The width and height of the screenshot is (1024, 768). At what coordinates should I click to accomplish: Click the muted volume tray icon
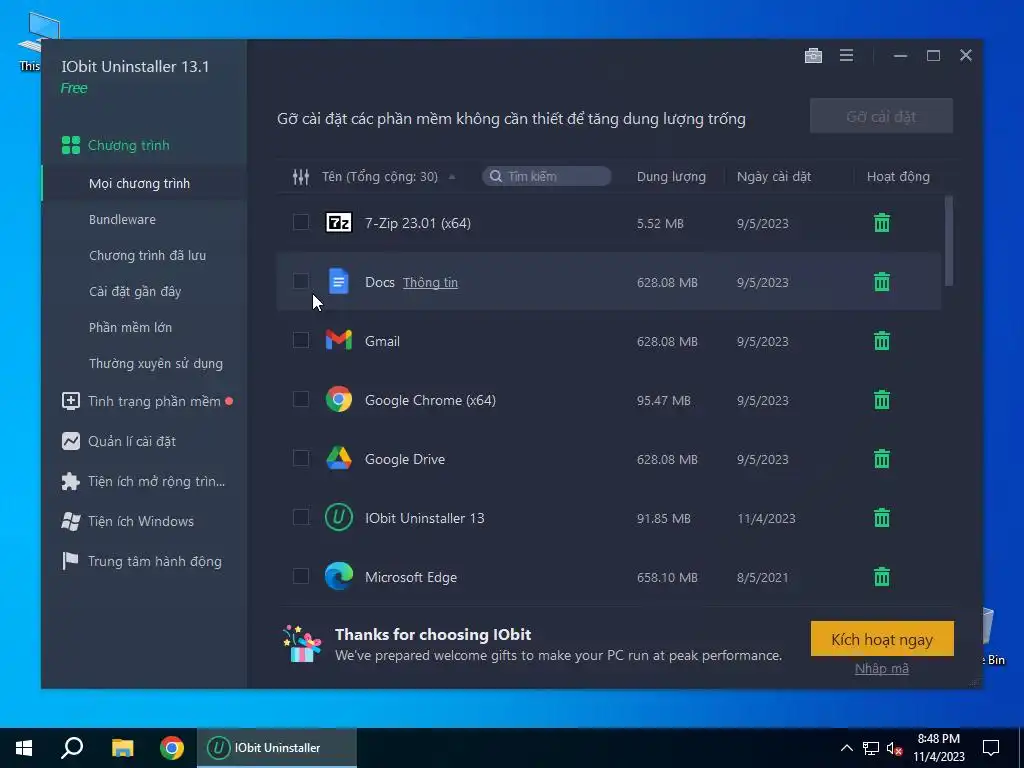click(895, 748)
